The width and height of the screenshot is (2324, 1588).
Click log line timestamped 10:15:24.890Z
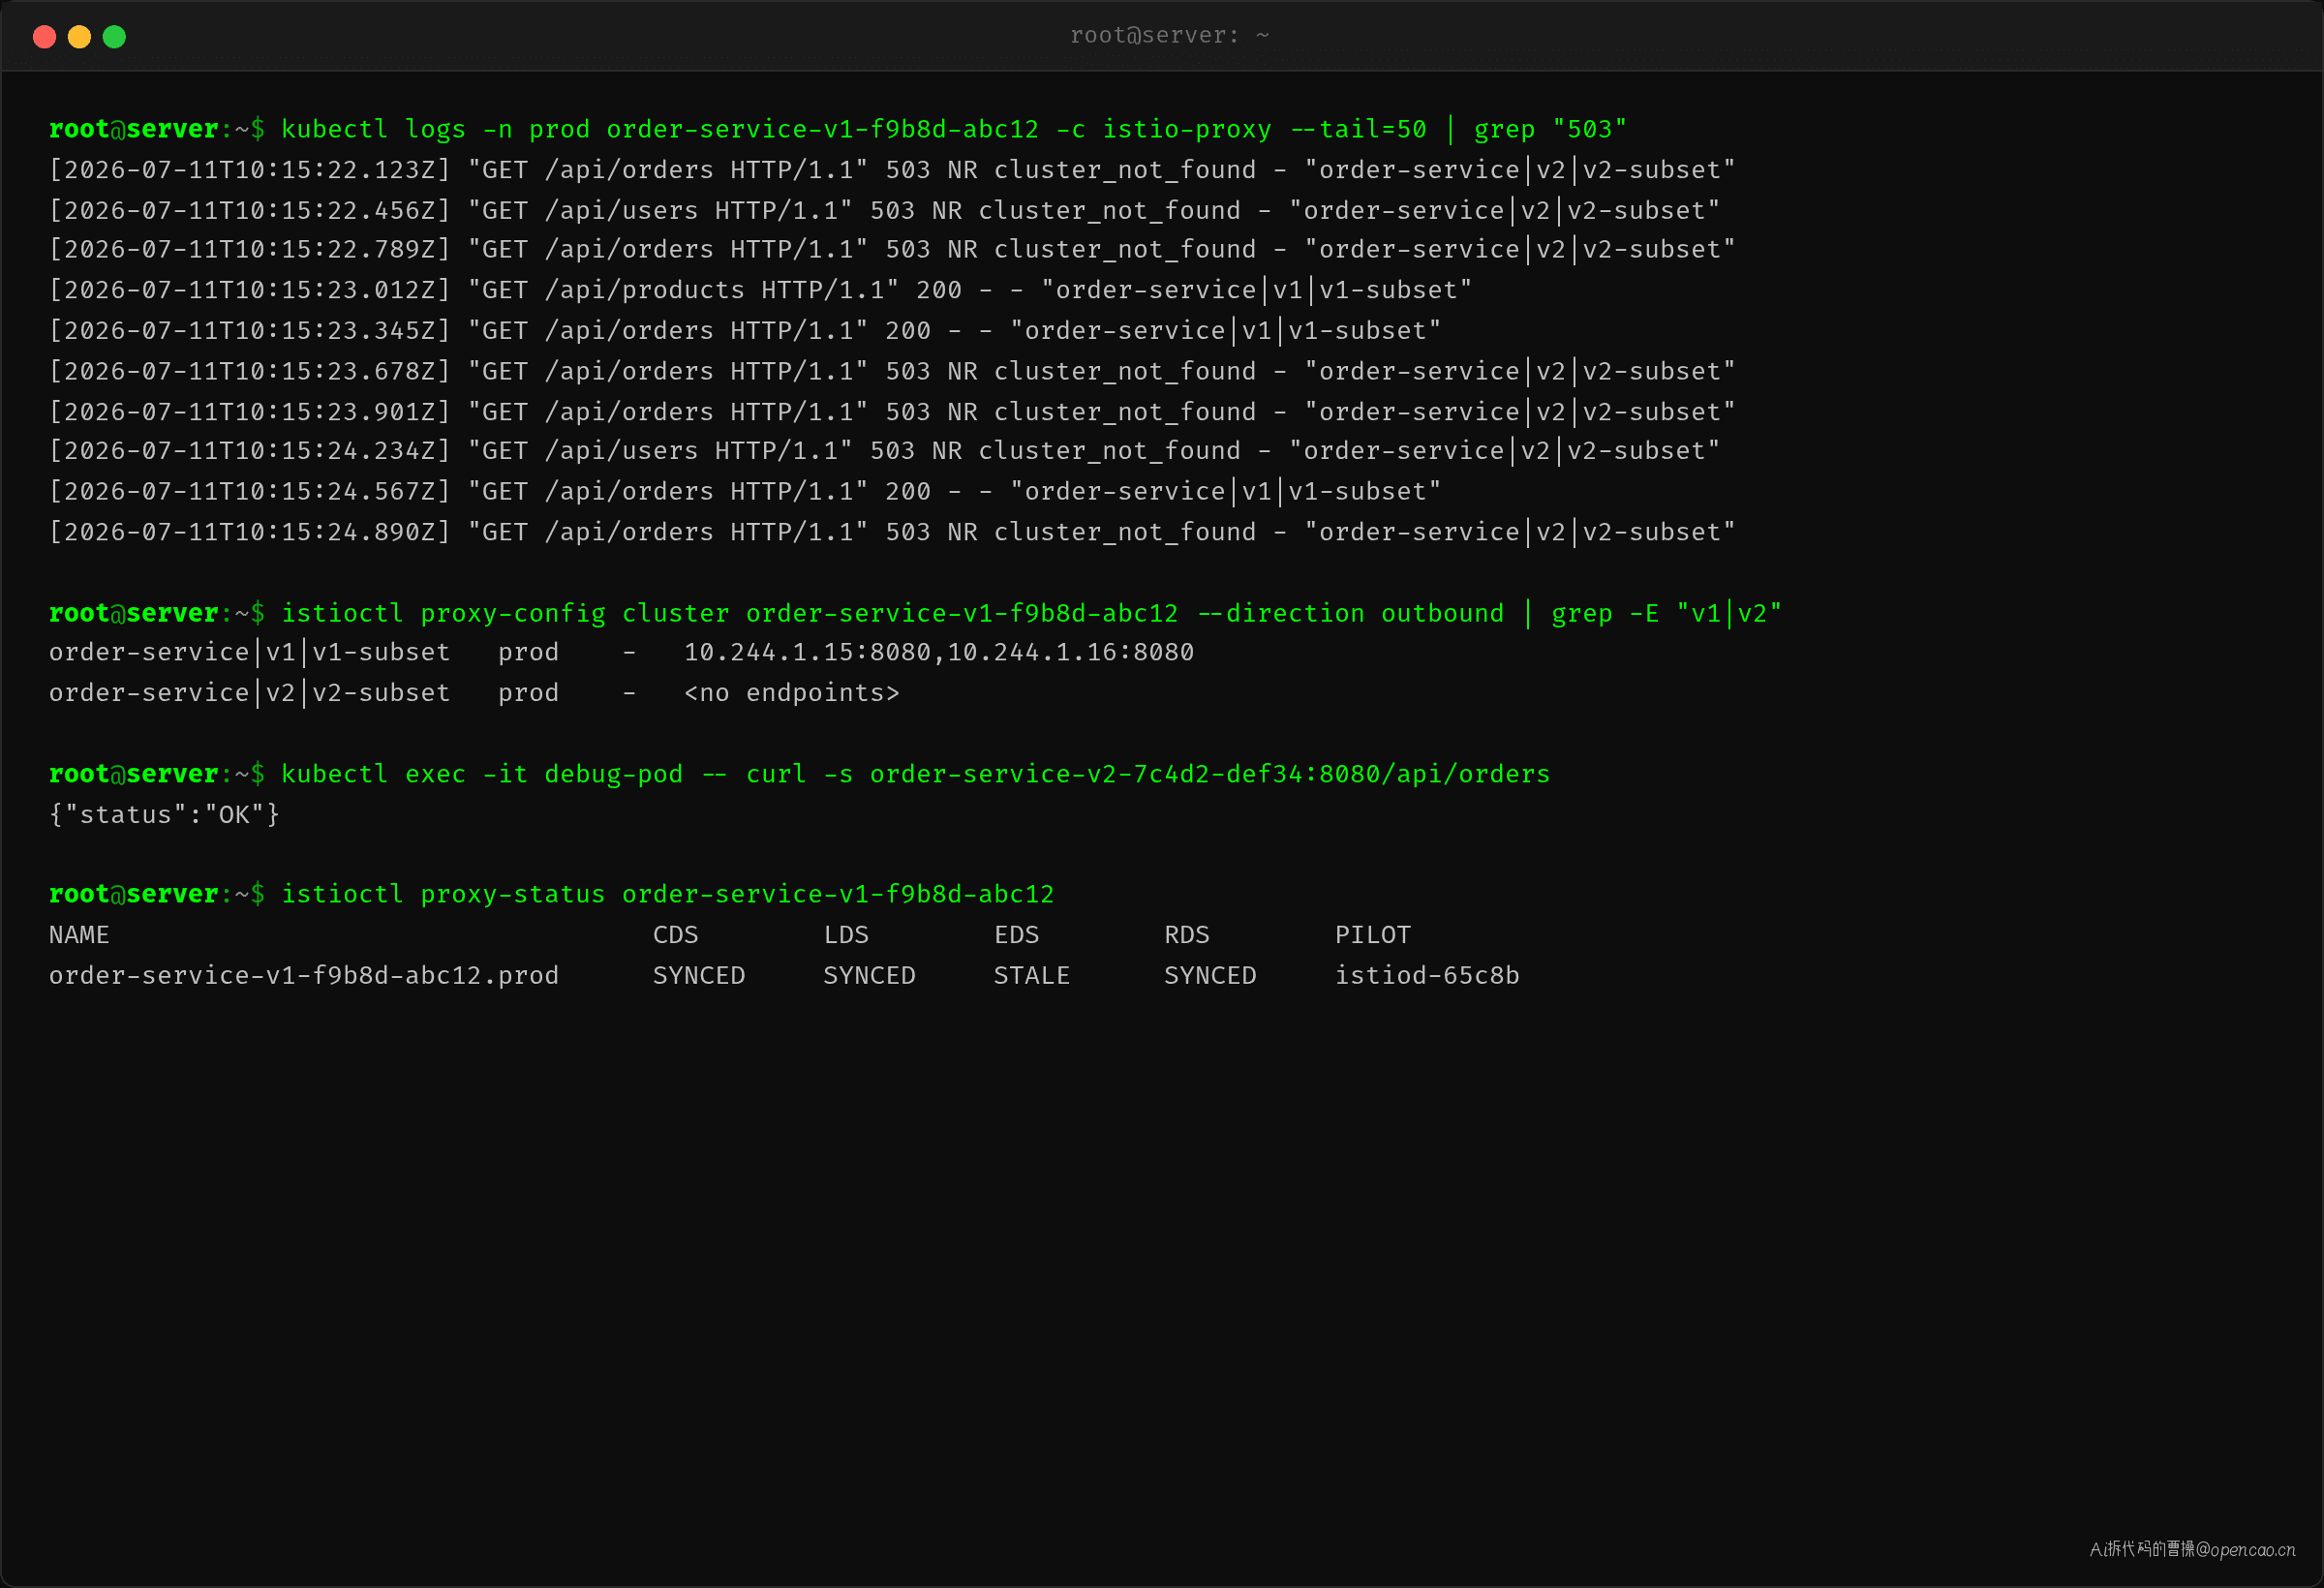[x=892, y=532]
